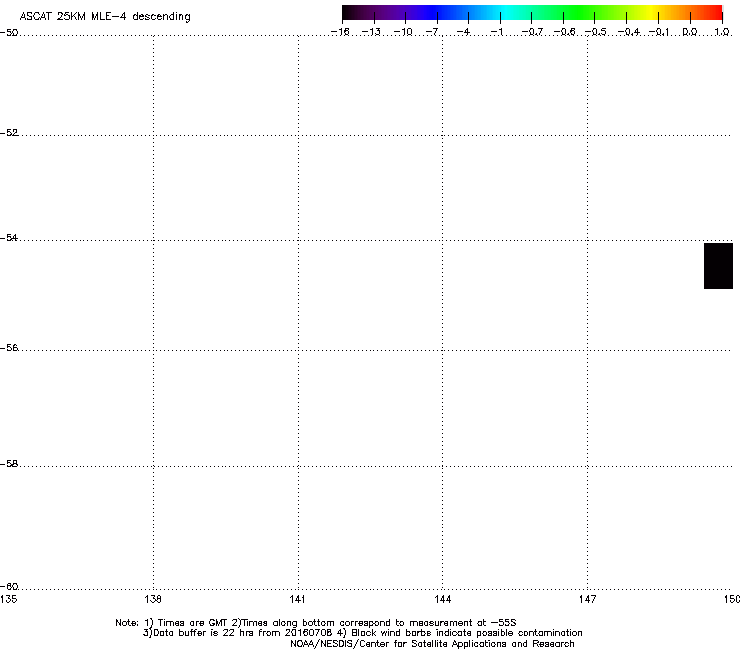The width and height of the screenshot is (740, 650).
Task: Click the -1 color scale label
Action: pos(496,32)
